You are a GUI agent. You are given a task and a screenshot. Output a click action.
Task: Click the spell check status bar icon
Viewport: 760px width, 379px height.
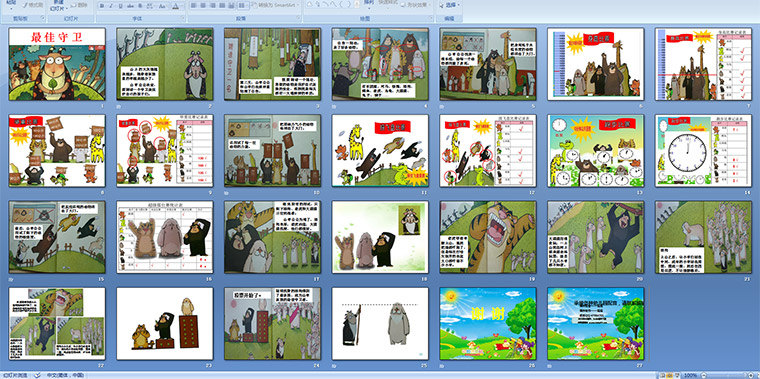point(37,375)
